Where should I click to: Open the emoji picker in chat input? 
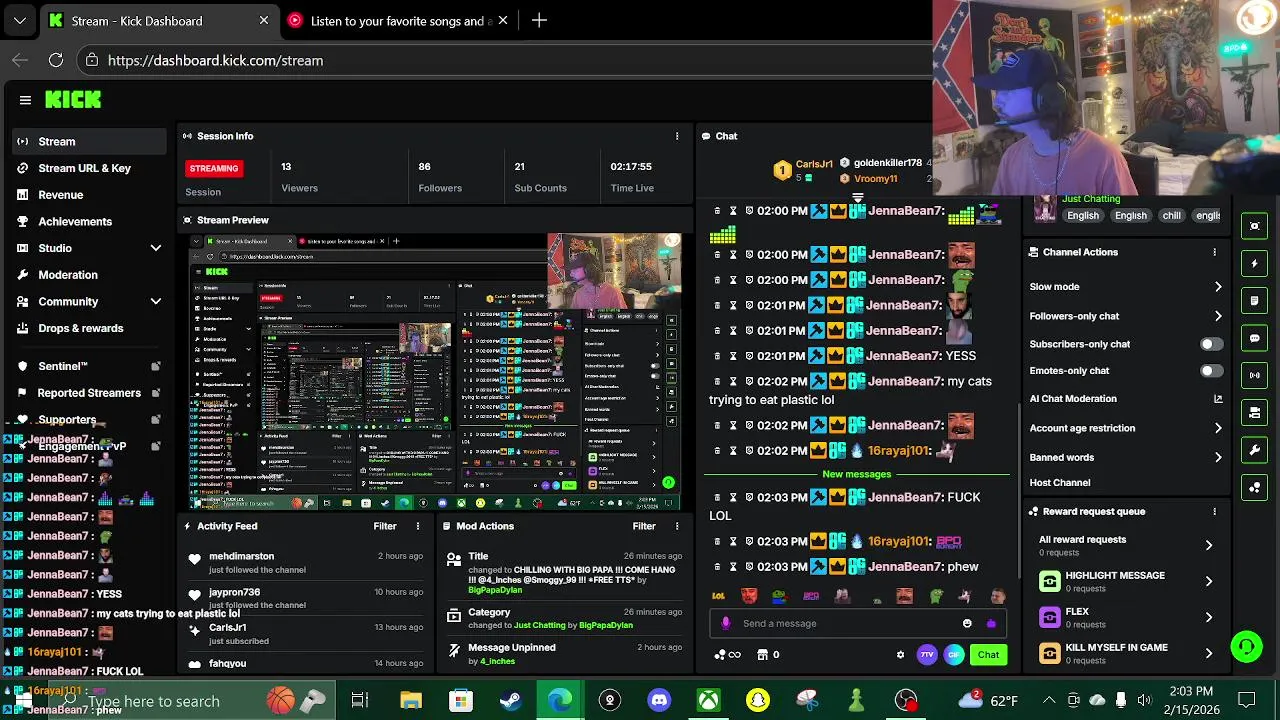[x=967, y=623]
